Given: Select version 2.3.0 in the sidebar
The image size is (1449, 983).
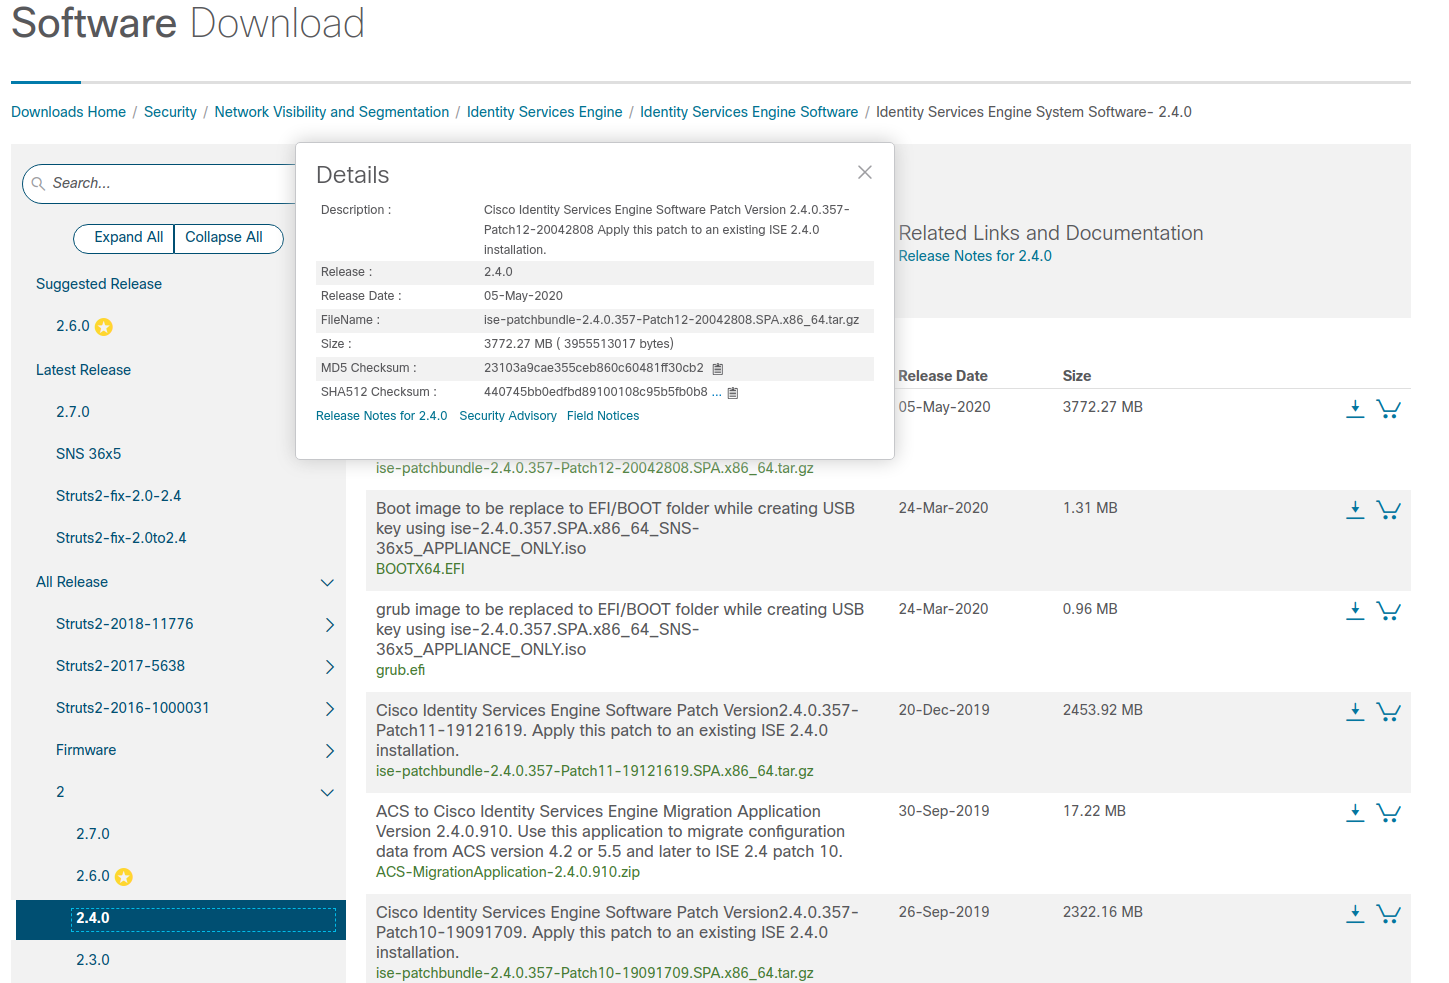Looking at the screenshot, I should point(93,960).
